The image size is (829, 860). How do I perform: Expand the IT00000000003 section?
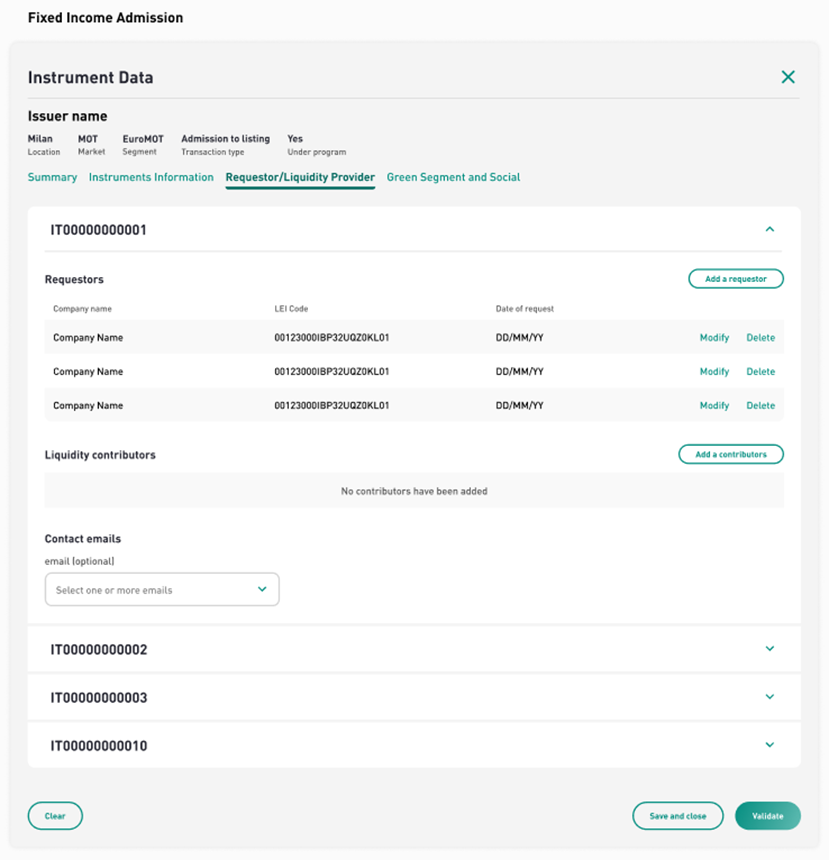[x=770, y=697]
